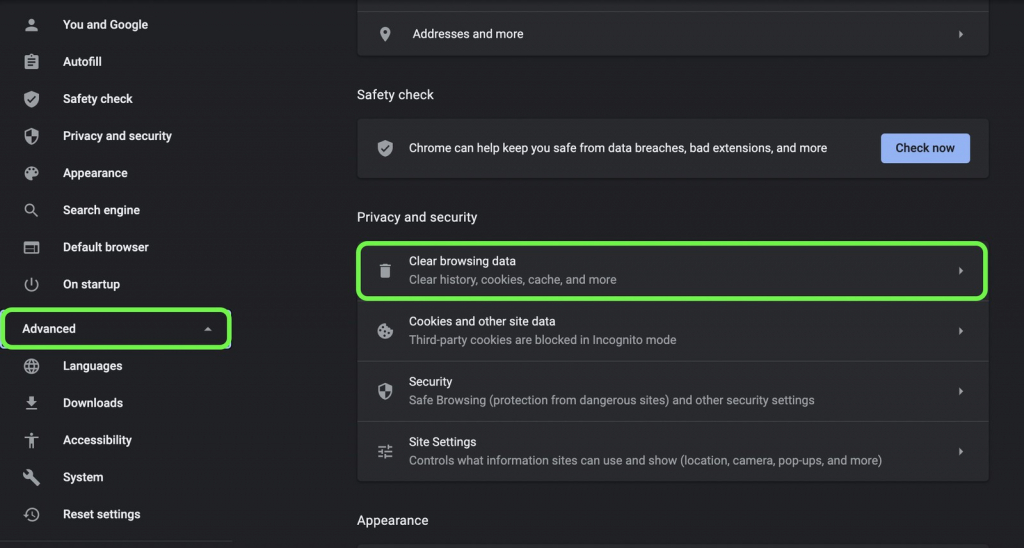
Task: Click the Languages globe icon
Action: click(31, 366)
